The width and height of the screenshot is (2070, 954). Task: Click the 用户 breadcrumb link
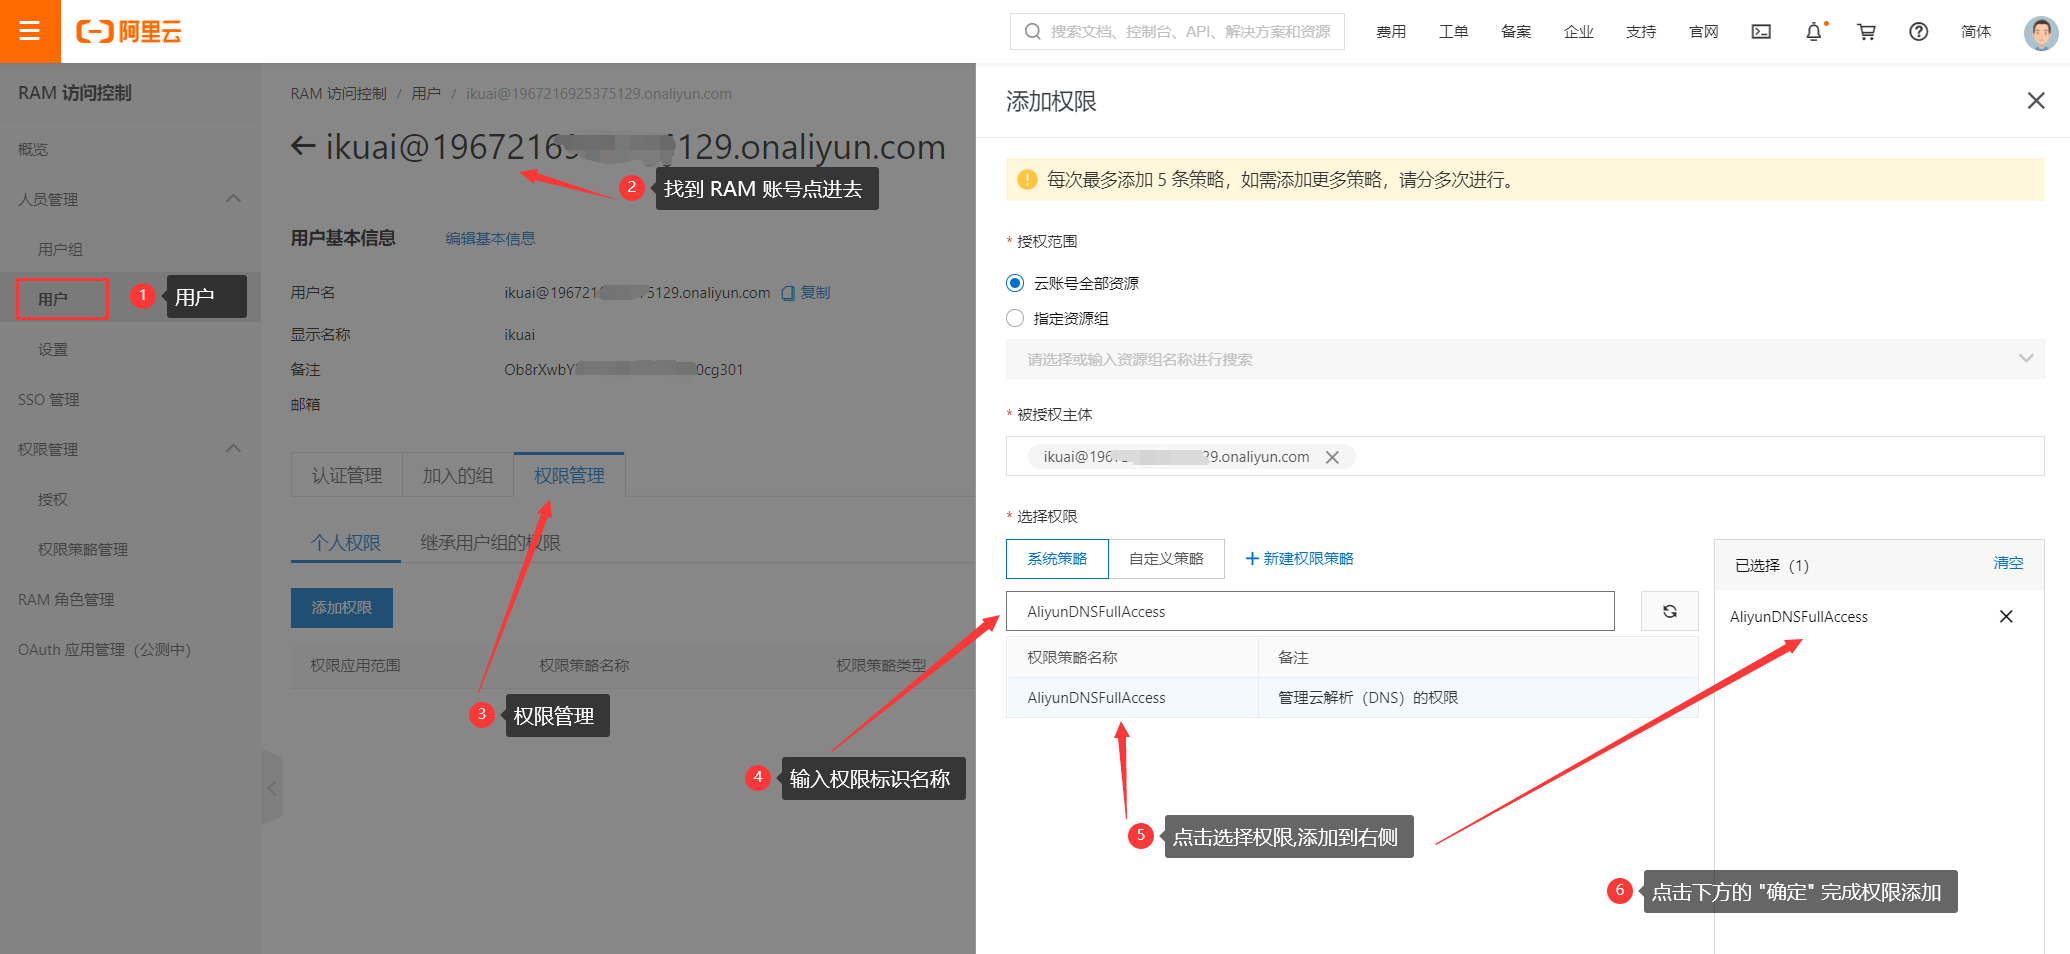click(426, 94)
